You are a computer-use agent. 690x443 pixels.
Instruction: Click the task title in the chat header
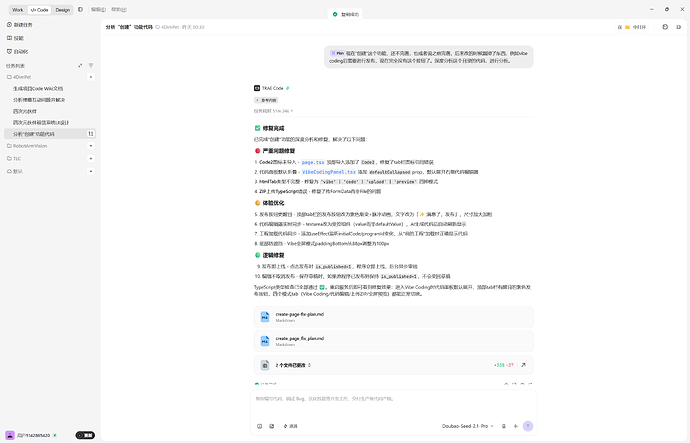pos(129,27)
